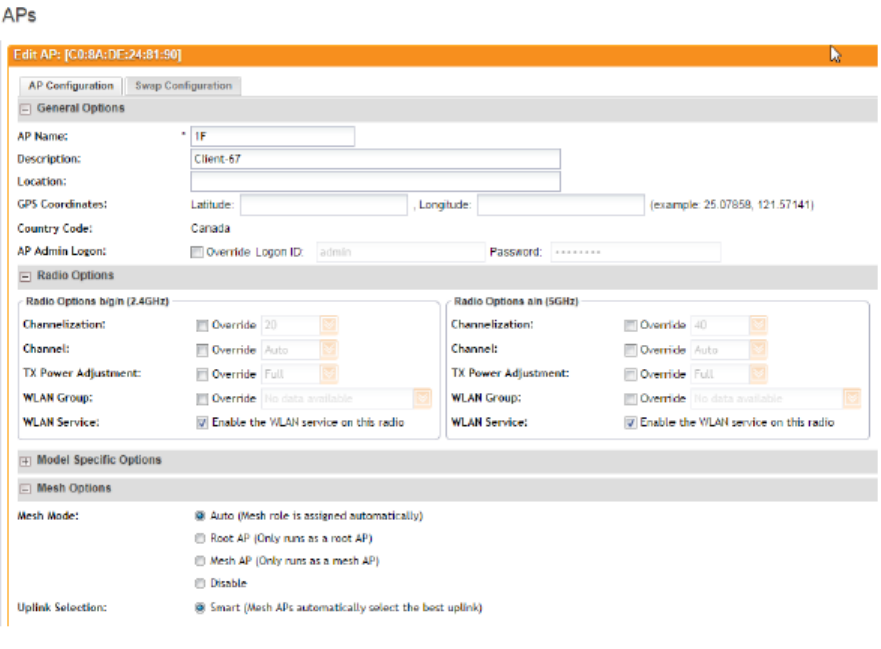Image resolution: width=881 pixels, height=649 pixels.
Task: Click the Edit AP title bar text
Action: pos(97,55)
